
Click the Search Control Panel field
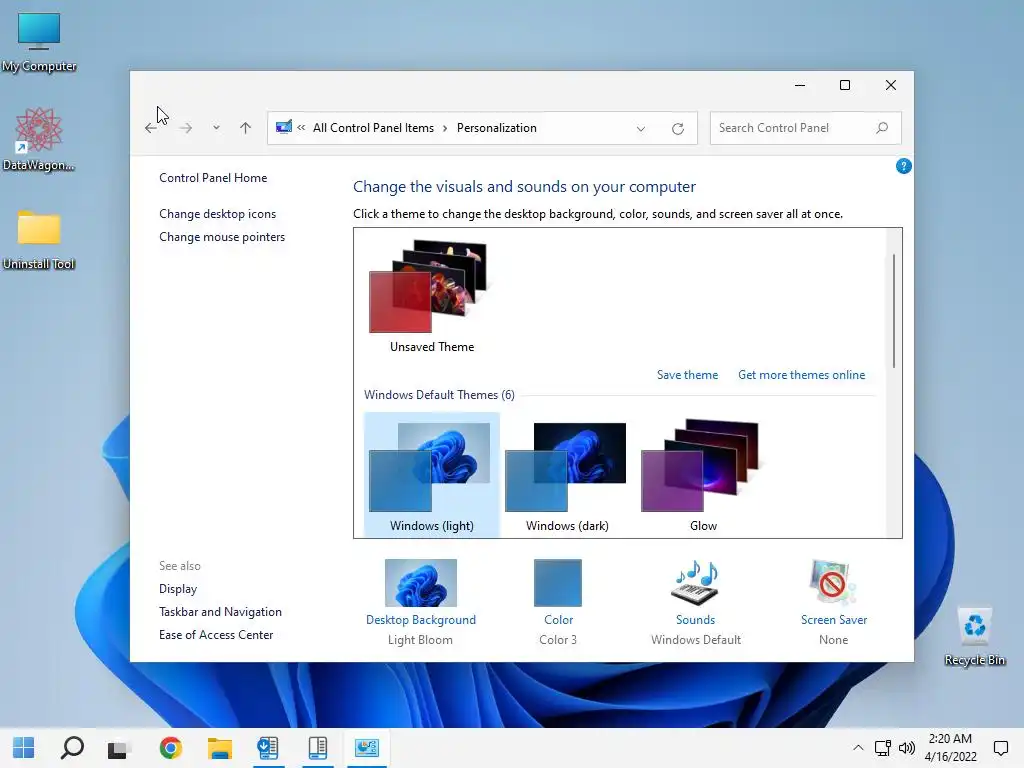point(805,128)
